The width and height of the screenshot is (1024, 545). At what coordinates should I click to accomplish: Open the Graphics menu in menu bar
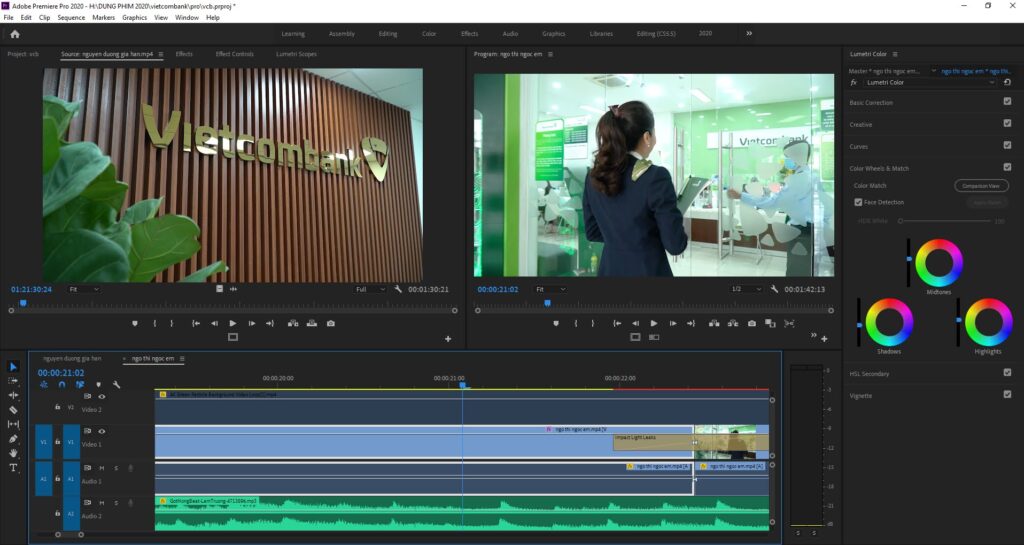(x=135, y=18)
